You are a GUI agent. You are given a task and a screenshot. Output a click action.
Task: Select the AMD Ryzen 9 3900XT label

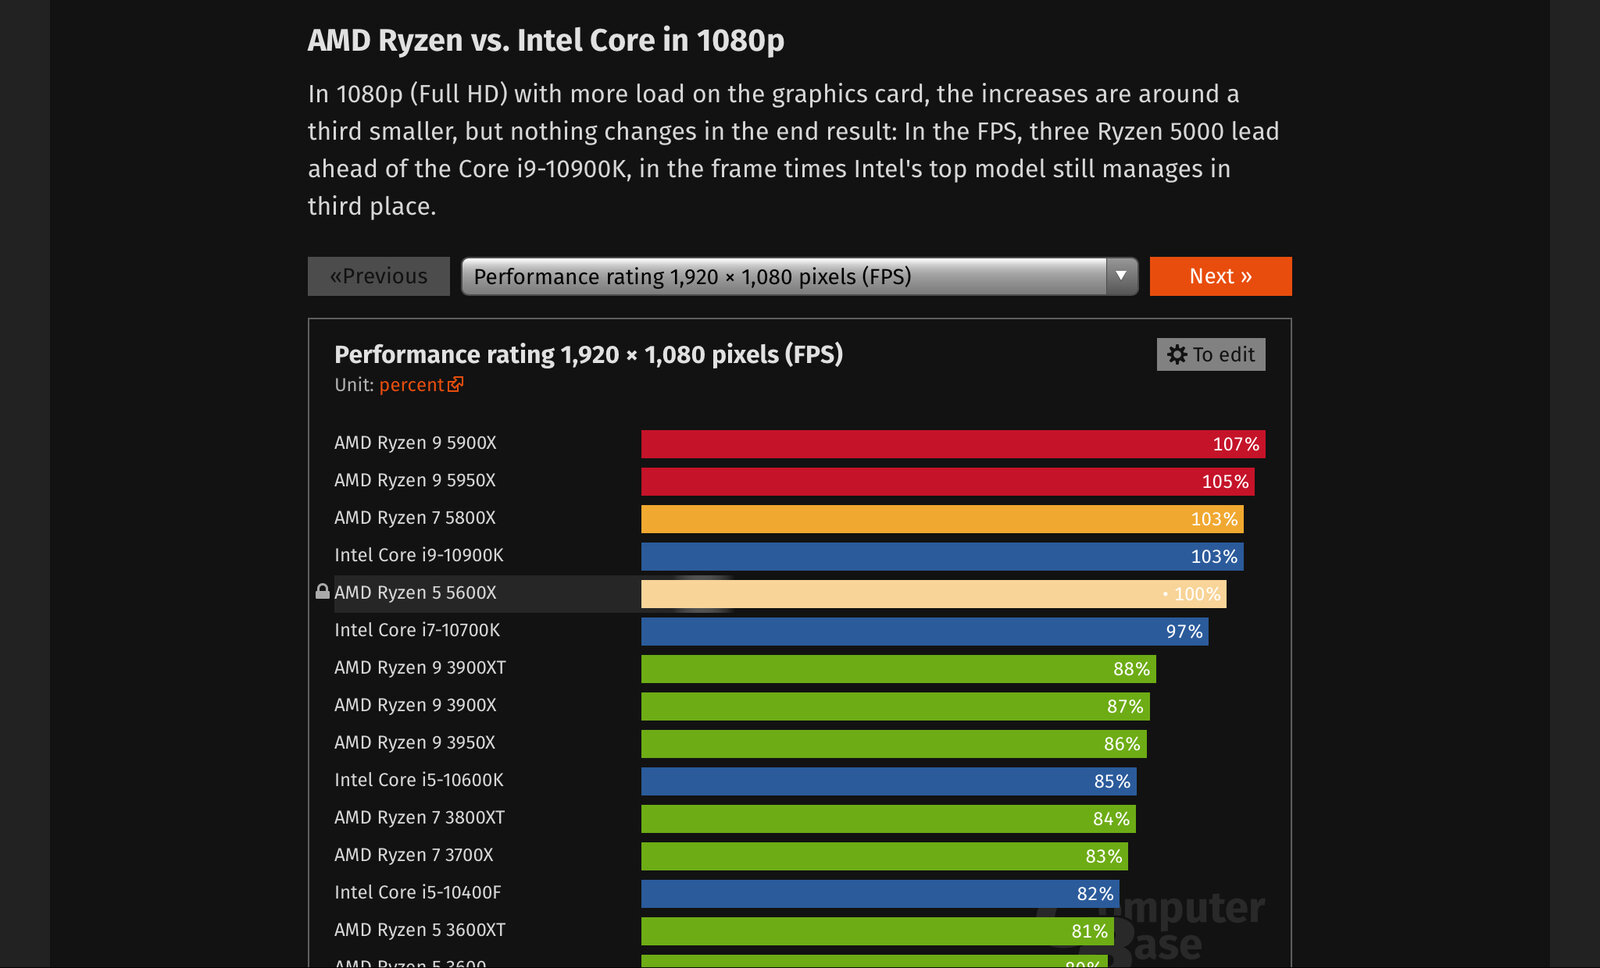coord(420,668)
